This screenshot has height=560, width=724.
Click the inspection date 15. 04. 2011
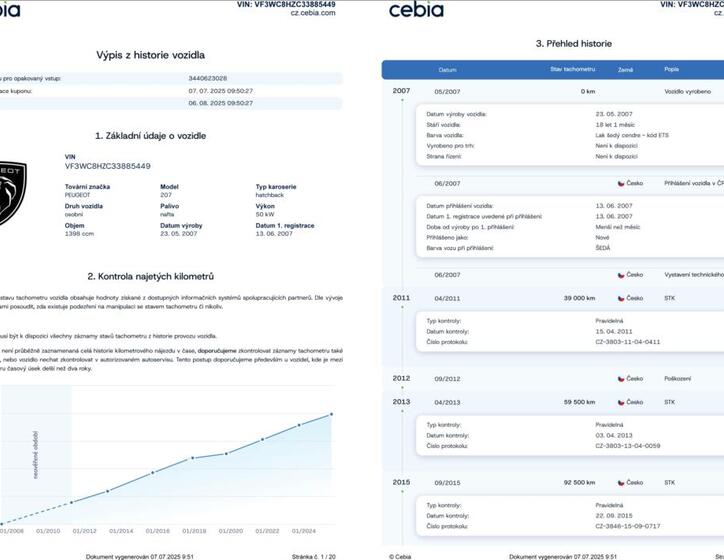click(x=614, y=331)
